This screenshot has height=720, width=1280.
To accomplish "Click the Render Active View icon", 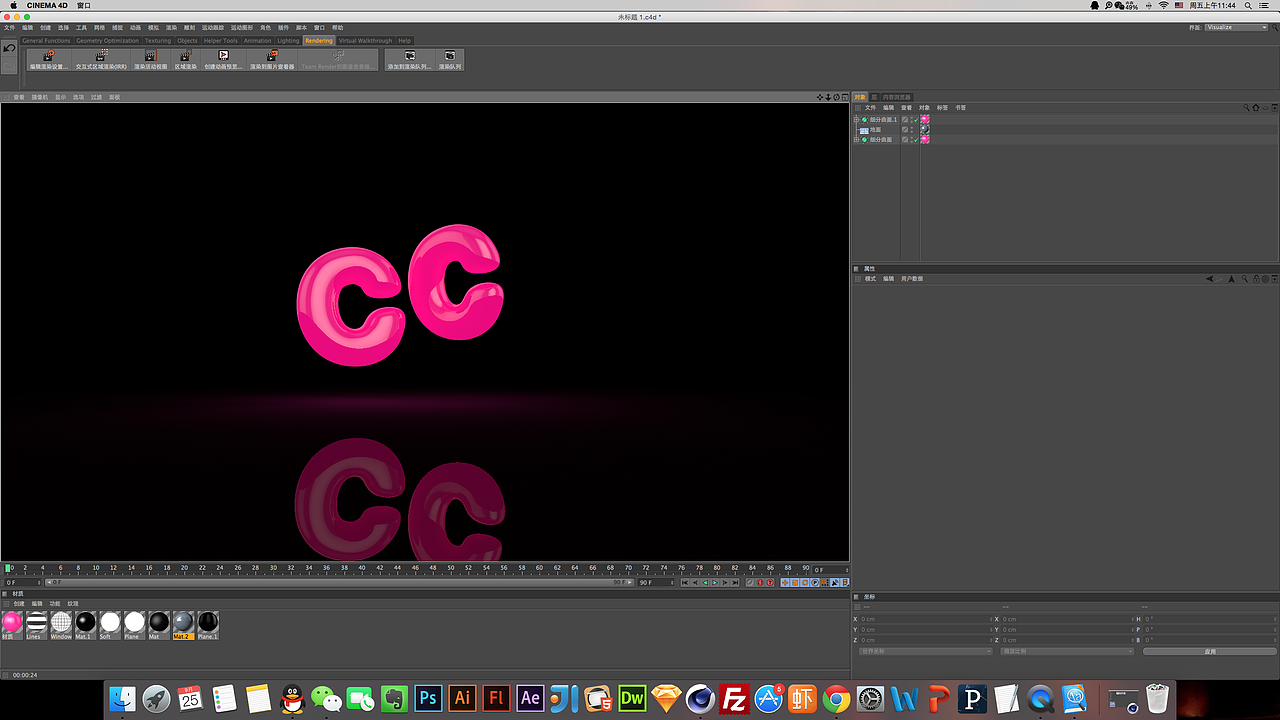I will click(x=151, y=60).
